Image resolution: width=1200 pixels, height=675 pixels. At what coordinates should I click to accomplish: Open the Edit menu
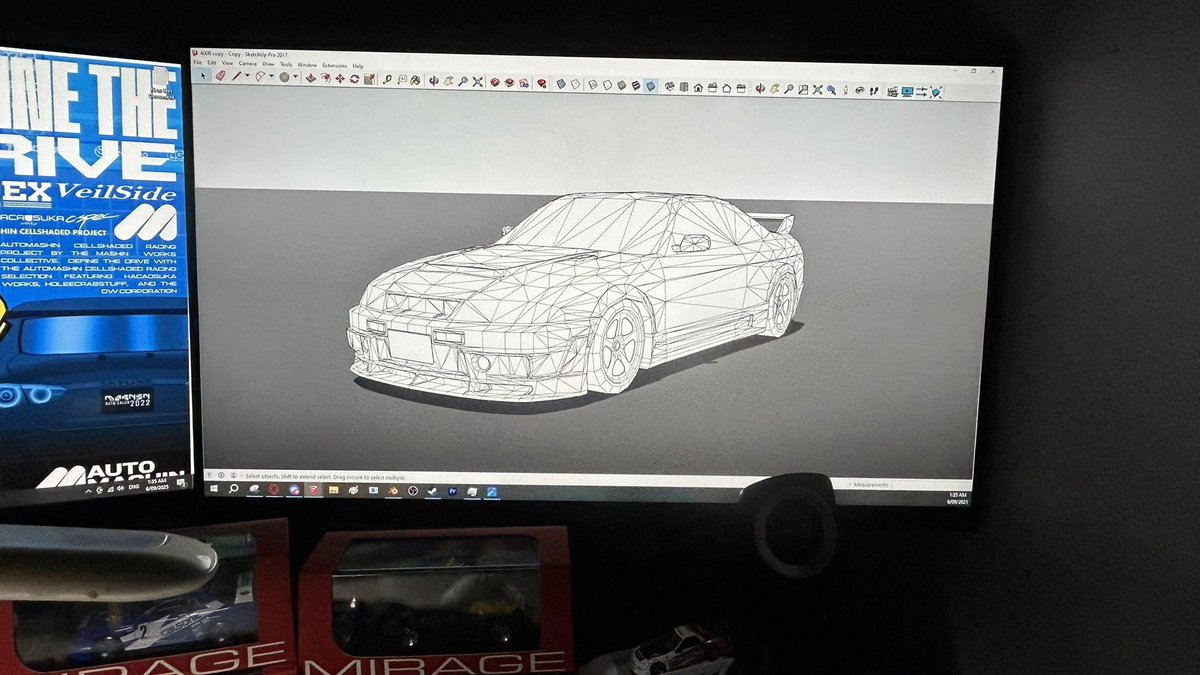[211, 62]
